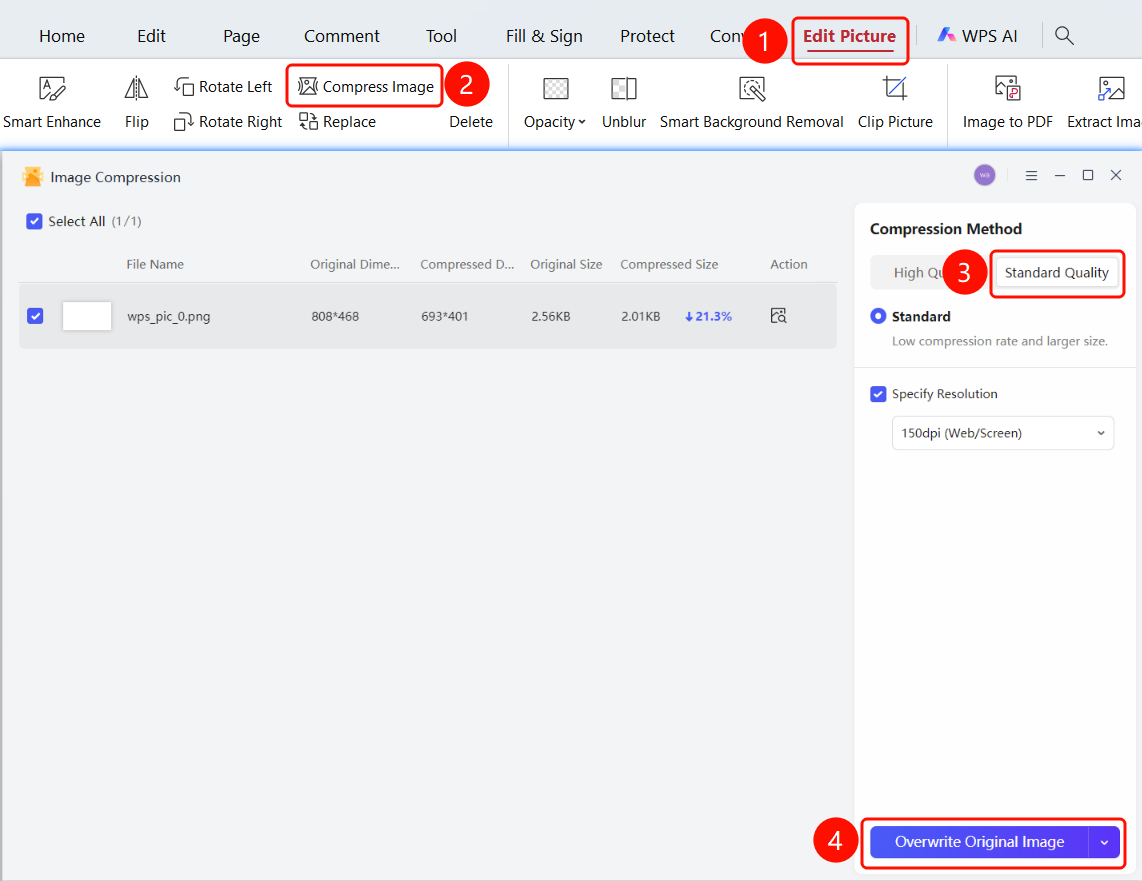The image size is (1142, 881).
Task: Click the Image to PDF icon
Action: [x=1008, y=88]
